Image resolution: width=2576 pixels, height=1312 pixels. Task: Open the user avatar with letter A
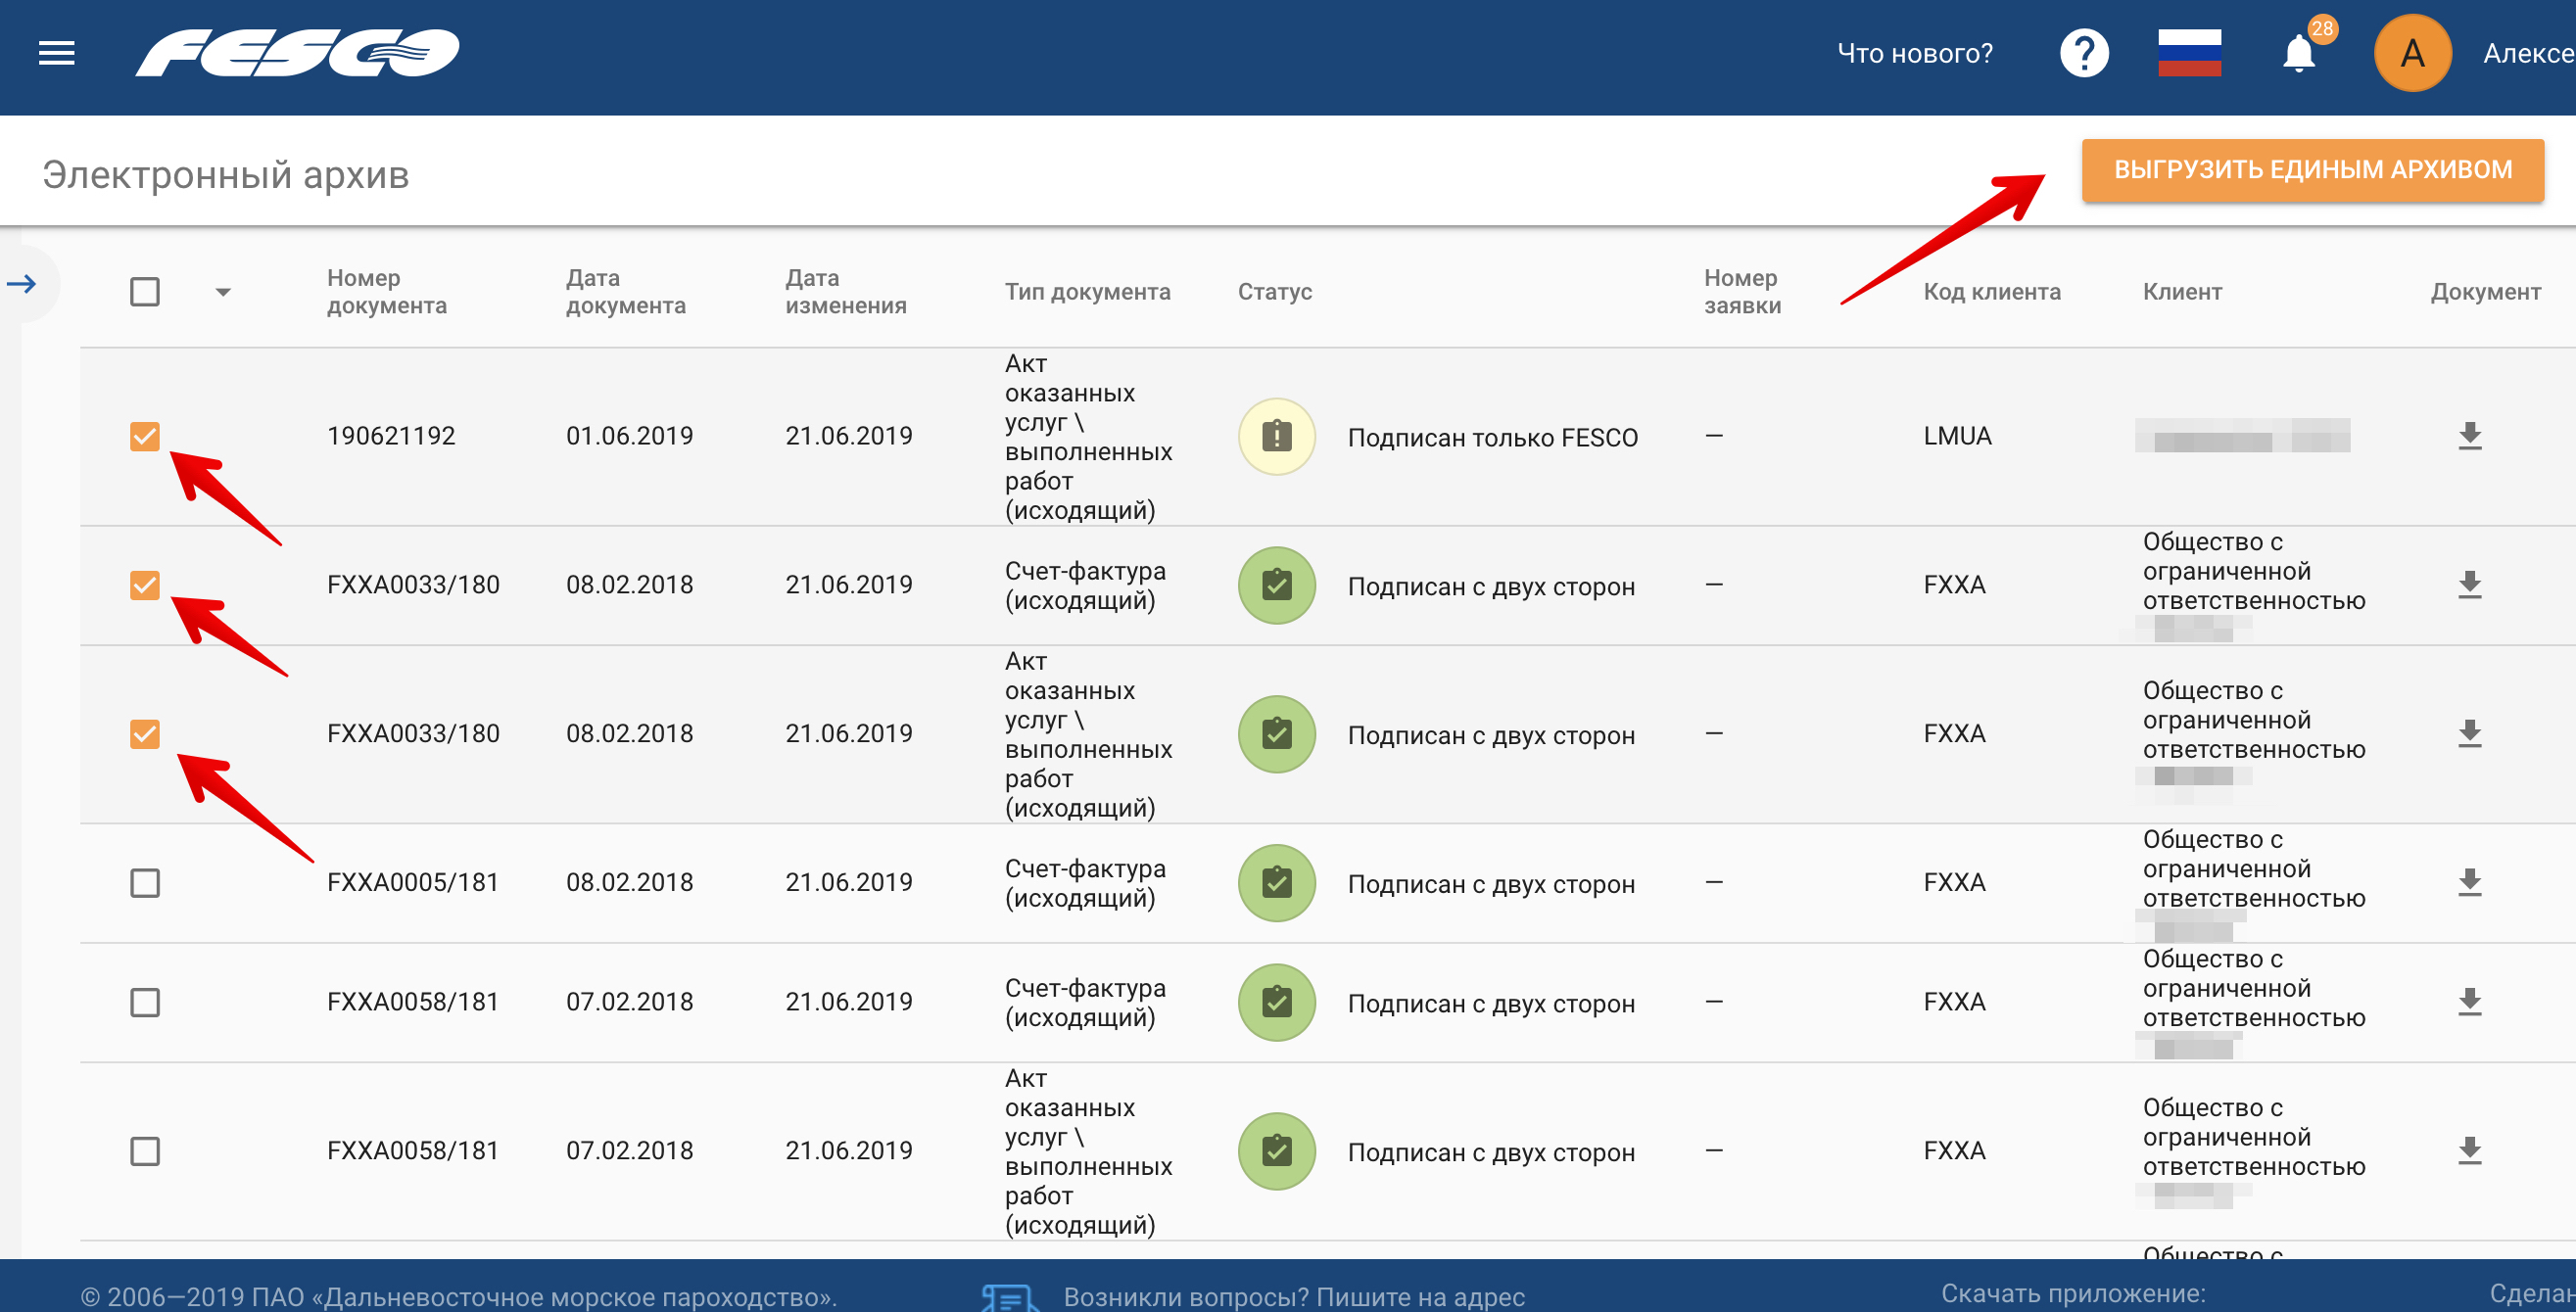tap(2412, 53)
